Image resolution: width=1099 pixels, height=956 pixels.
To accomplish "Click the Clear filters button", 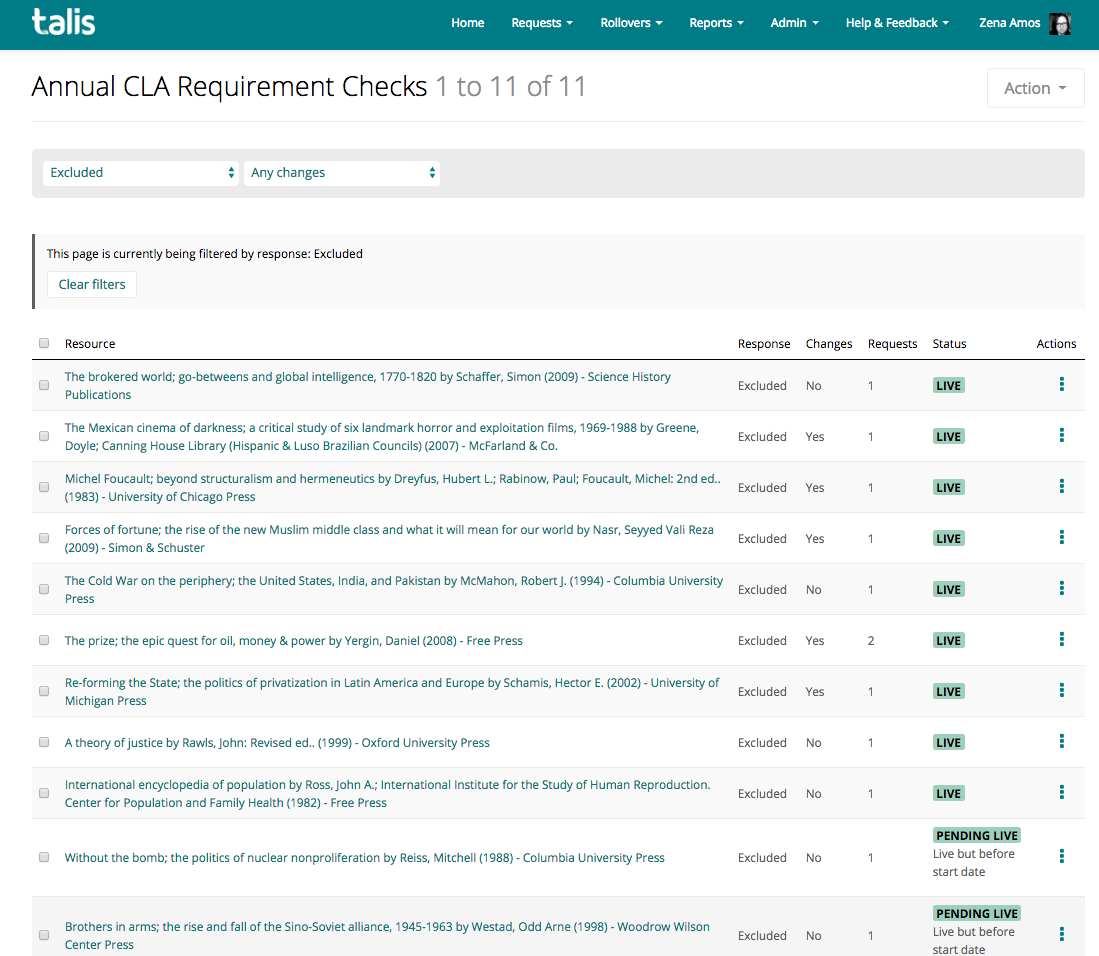I will click(x=92, y=285).
